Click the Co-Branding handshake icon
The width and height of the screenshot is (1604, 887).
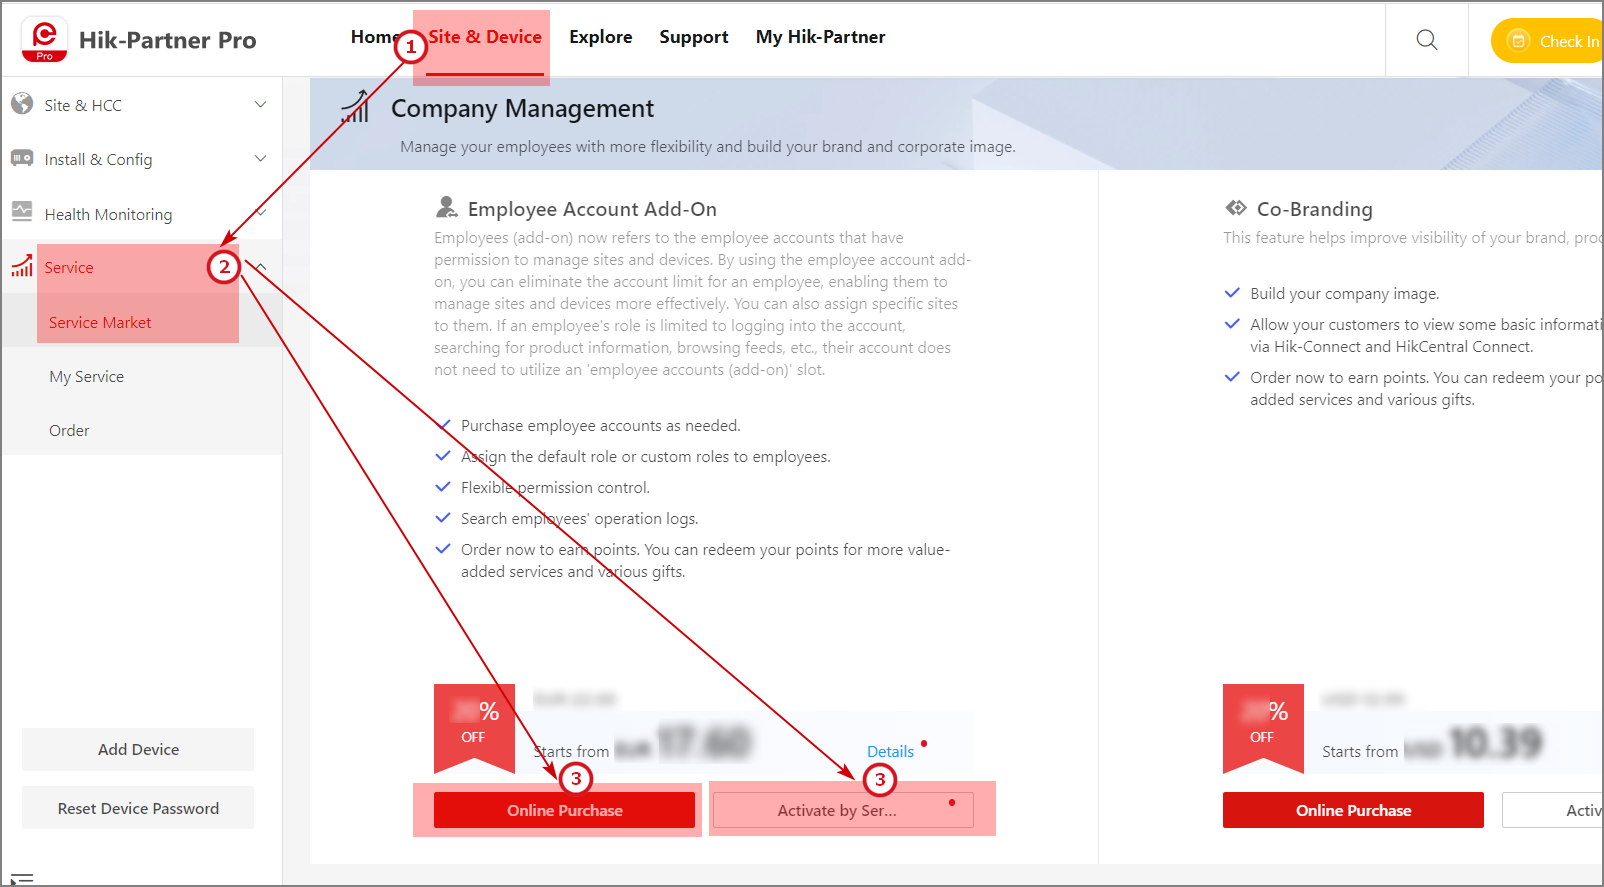pyautogui.click(x=1236, y=208)
